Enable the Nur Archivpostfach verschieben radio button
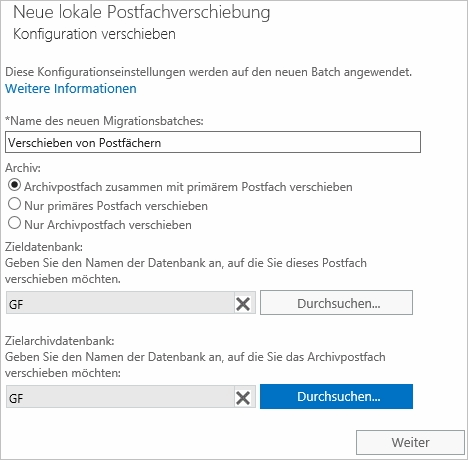This screenshot has width=468, height=460. pyautogui.click(x=14, y=223)
